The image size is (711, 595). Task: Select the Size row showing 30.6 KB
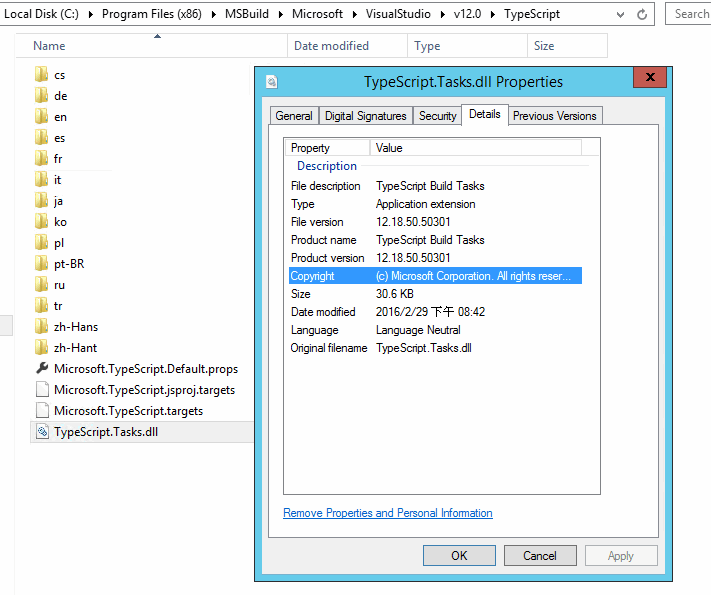click(435, 294)
